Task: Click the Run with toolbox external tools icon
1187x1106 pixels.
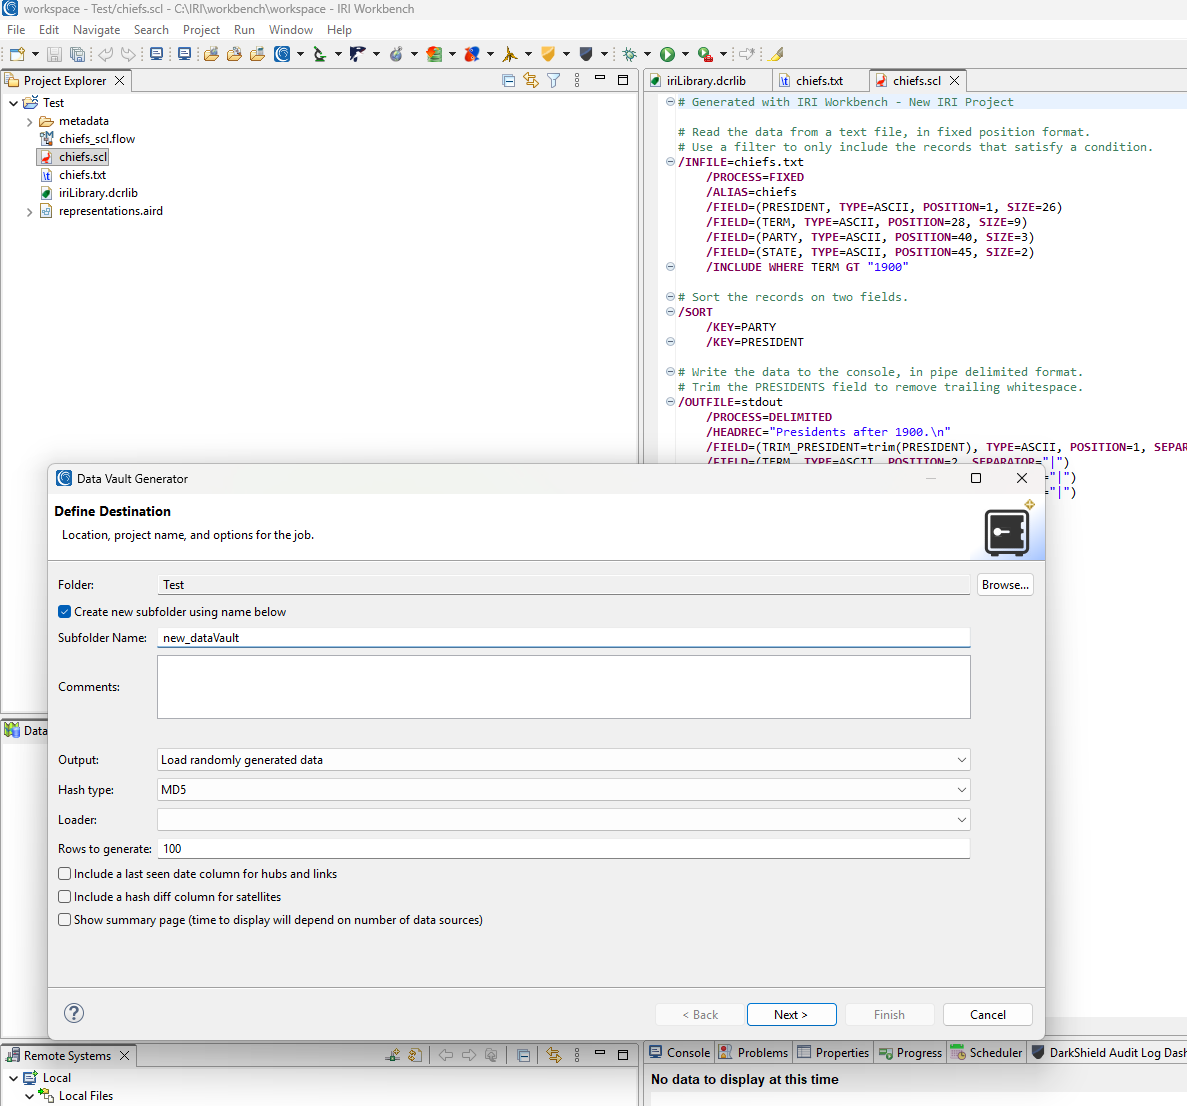Action: 705,54
